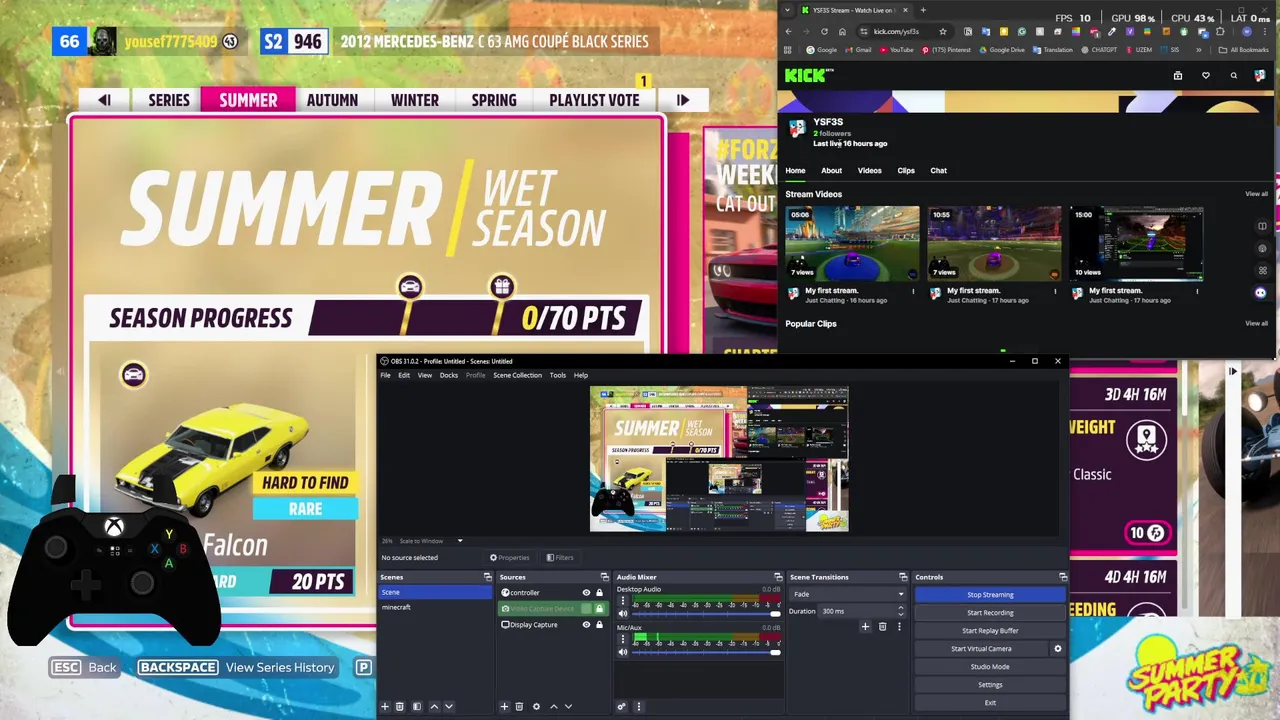Screen dimensions: 1280x720
Task: Float the Scenes dock
Action: (487, 577)
